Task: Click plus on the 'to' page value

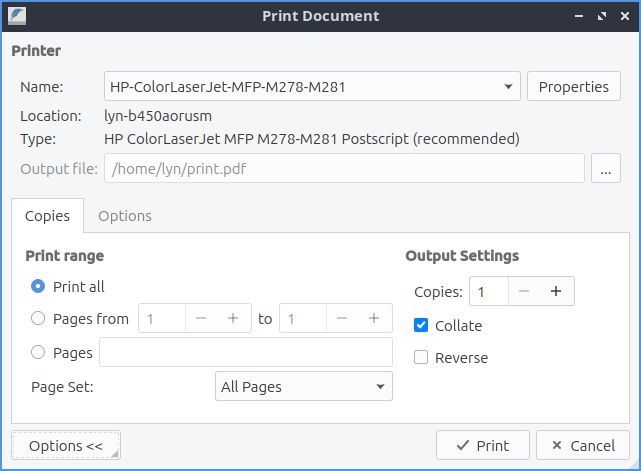Action: [x=375, y=319]
